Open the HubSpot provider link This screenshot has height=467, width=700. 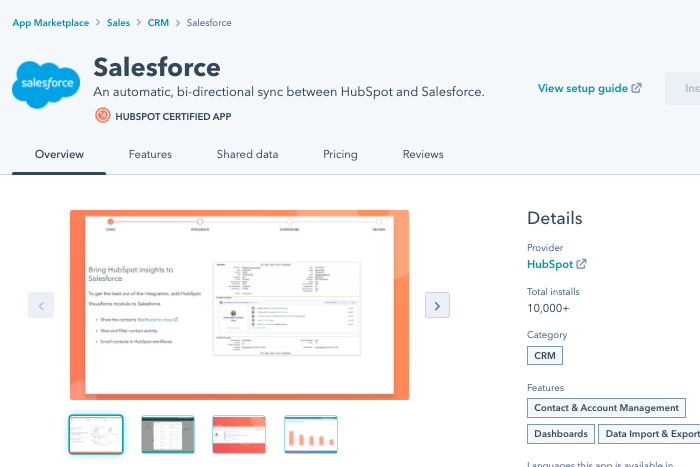550,264
